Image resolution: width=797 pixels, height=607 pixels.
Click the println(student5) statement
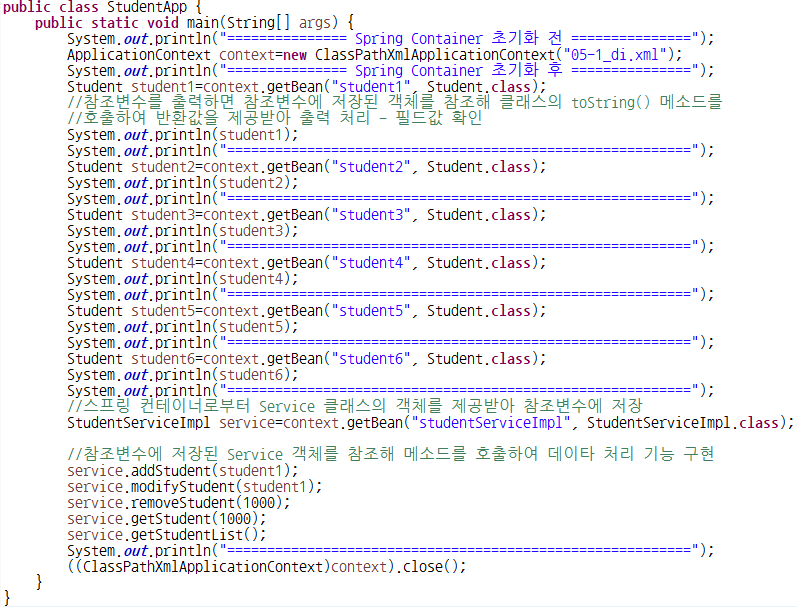[x=182, y=327]
